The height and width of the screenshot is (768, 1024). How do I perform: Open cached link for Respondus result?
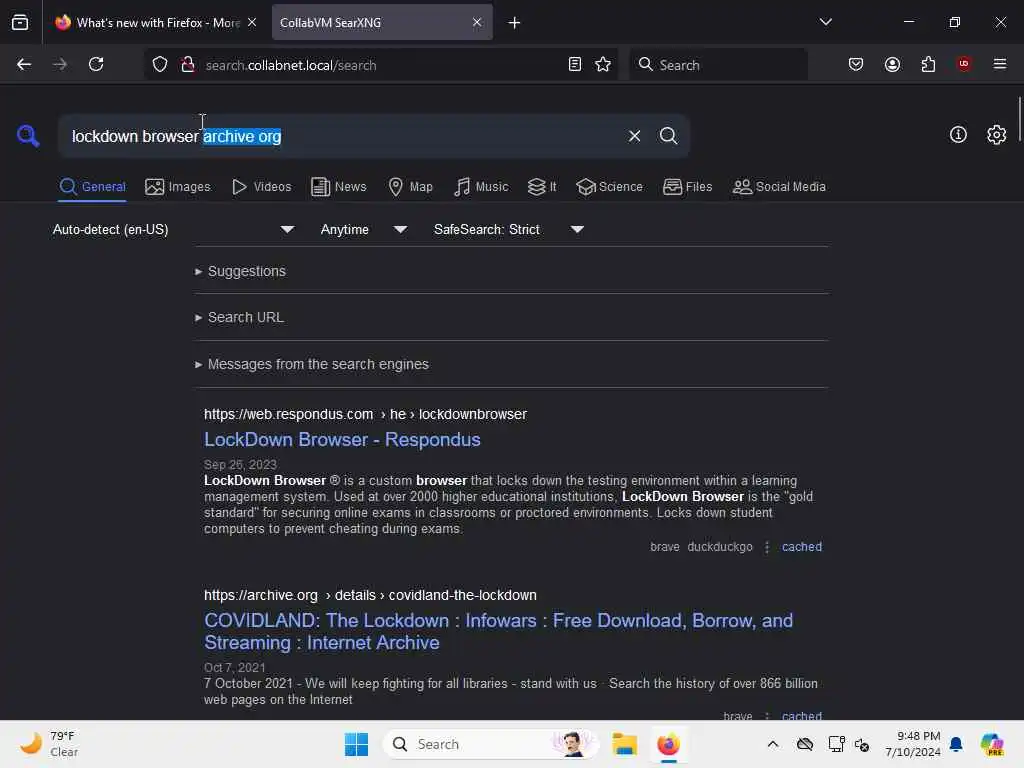[801, 547]
